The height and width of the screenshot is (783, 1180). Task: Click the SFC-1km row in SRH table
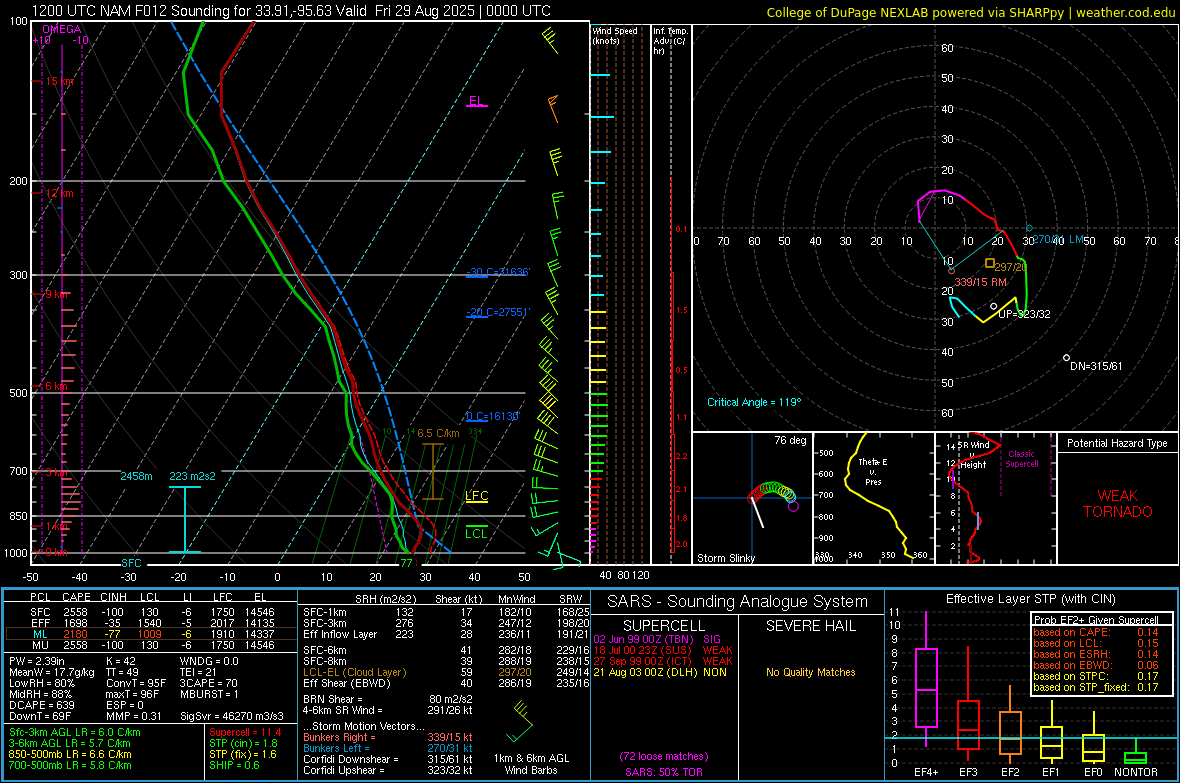[x=446, y=612]
